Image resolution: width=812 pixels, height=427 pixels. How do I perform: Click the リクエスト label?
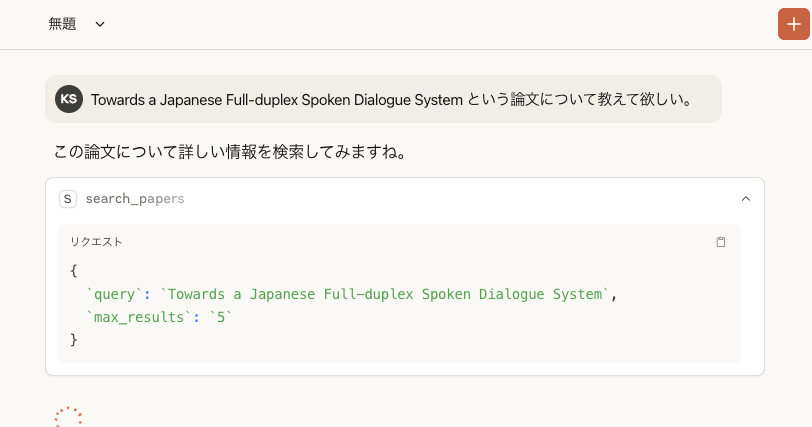pyautogui.click(x=96, y=242)
